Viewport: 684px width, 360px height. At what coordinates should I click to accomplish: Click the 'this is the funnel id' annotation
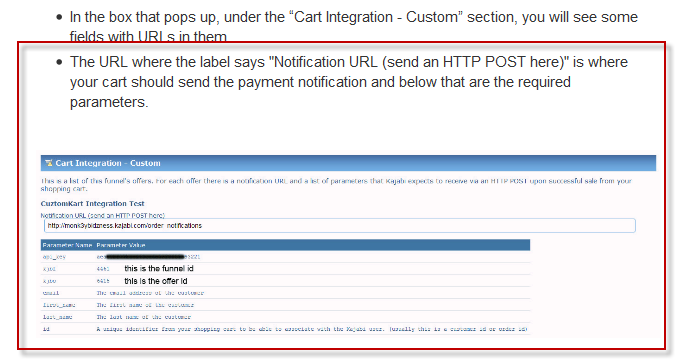159,268
